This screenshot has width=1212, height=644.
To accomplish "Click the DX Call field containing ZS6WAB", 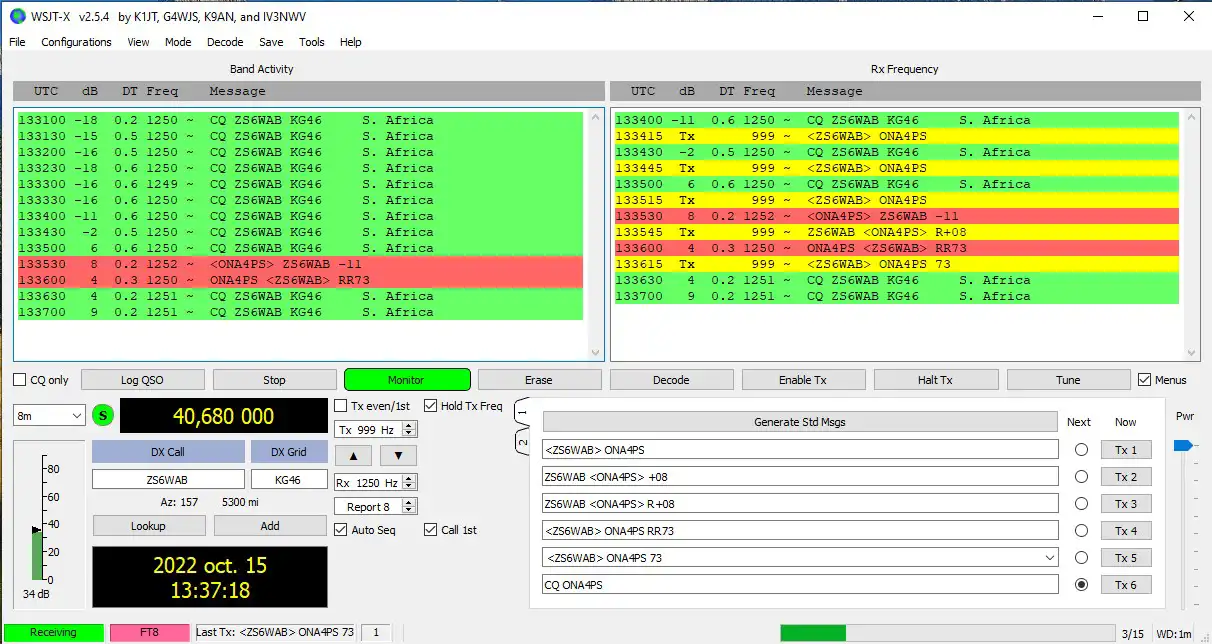I will (168, 480).
